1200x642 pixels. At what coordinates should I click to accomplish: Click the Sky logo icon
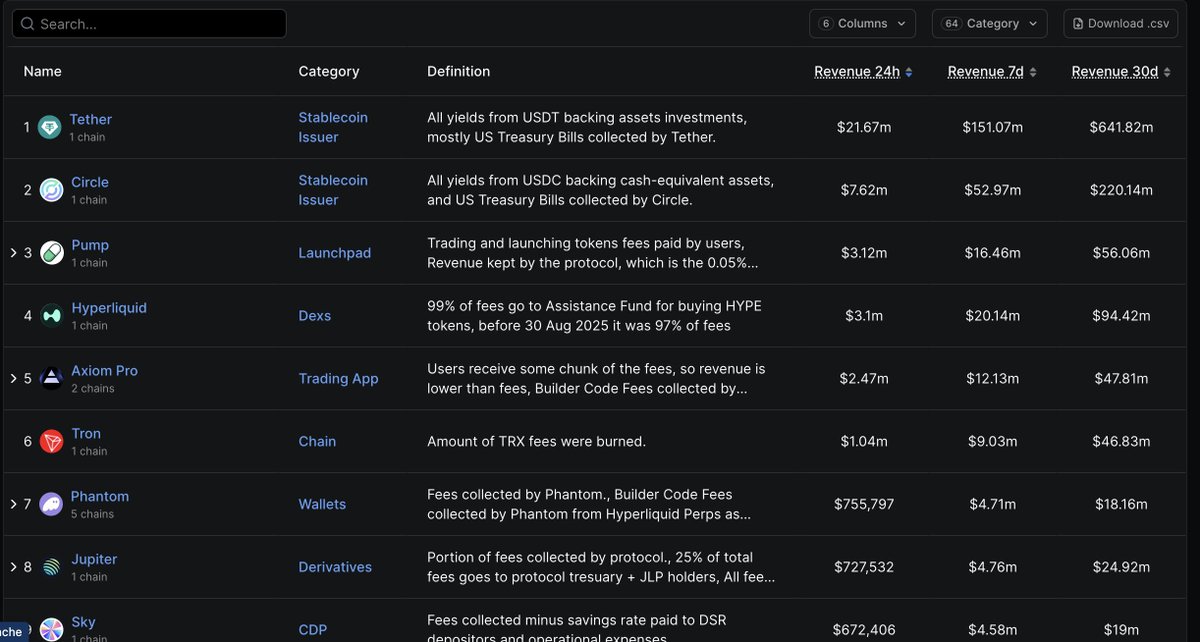click(x=52, y=629)
